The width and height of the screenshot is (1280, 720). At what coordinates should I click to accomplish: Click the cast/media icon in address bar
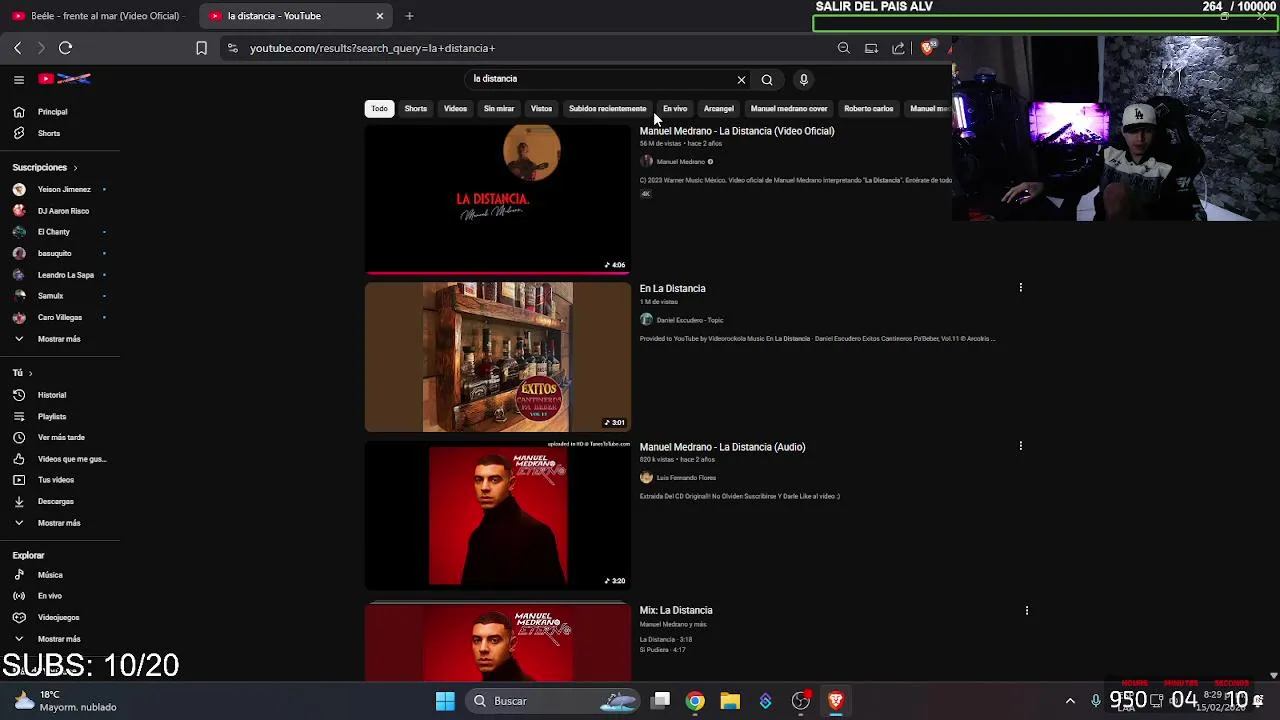871,48
